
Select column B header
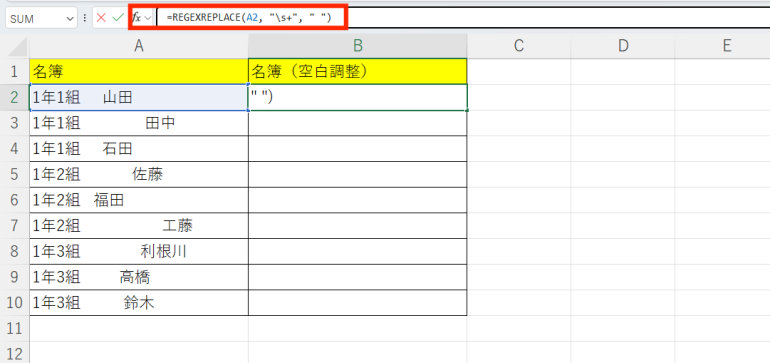coord(358,46)
